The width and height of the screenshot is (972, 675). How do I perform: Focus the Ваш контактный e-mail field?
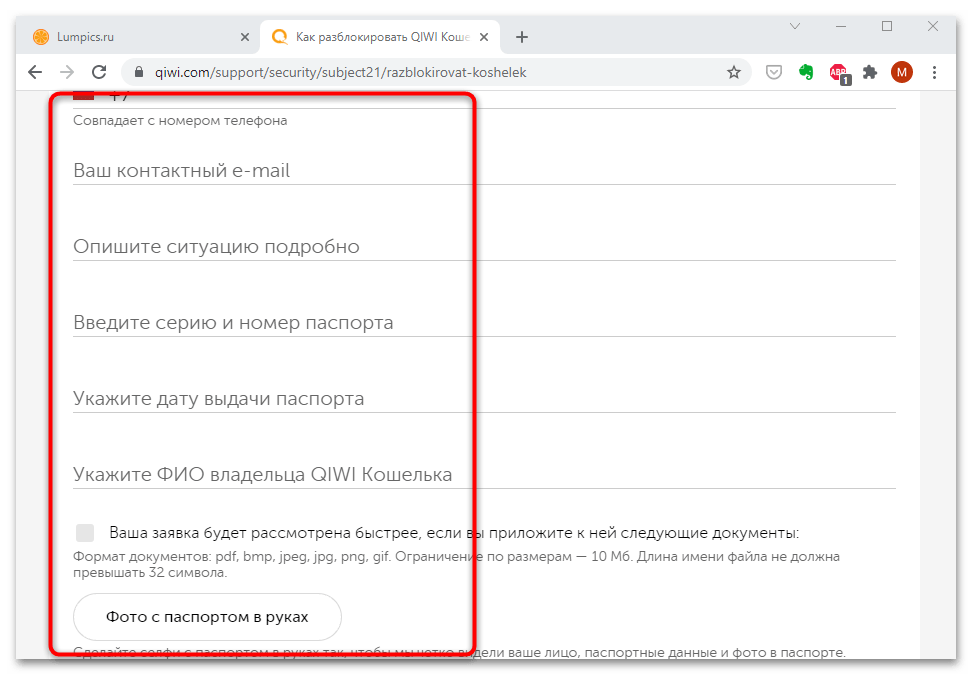tap(484, 170)
